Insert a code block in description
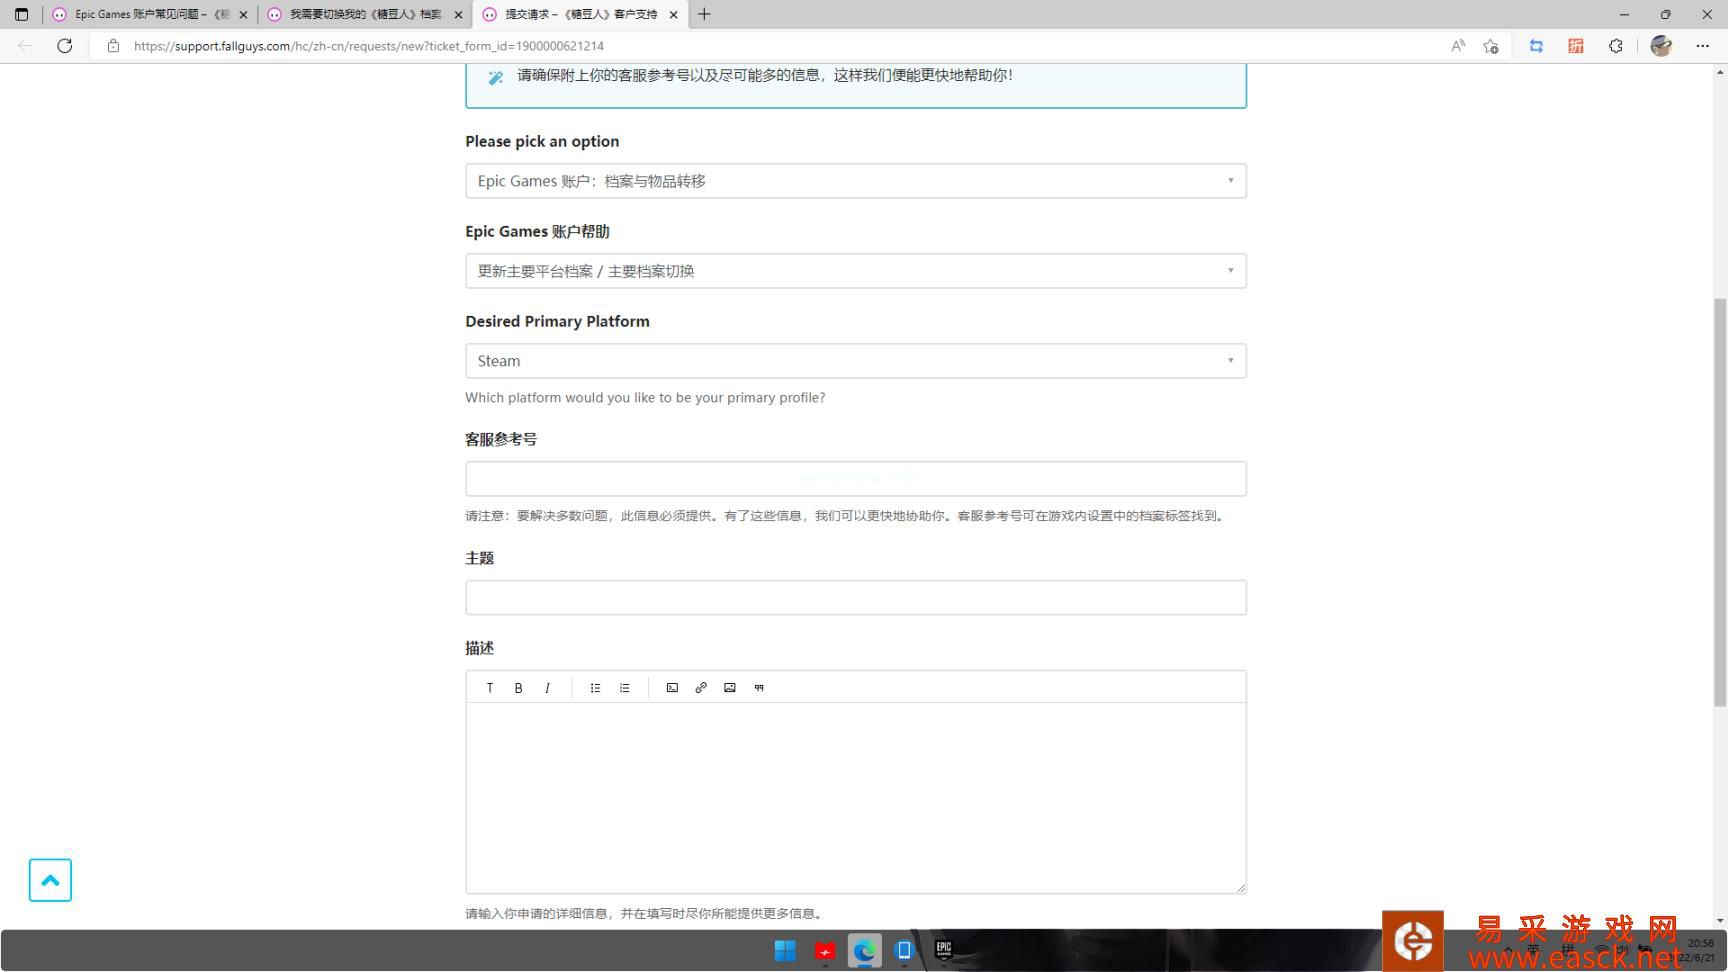 click(672, 688)
